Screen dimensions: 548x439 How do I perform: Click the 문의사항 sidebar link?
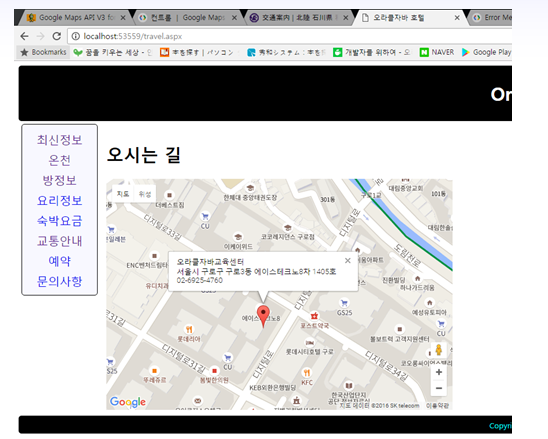(x=60, y=281)
